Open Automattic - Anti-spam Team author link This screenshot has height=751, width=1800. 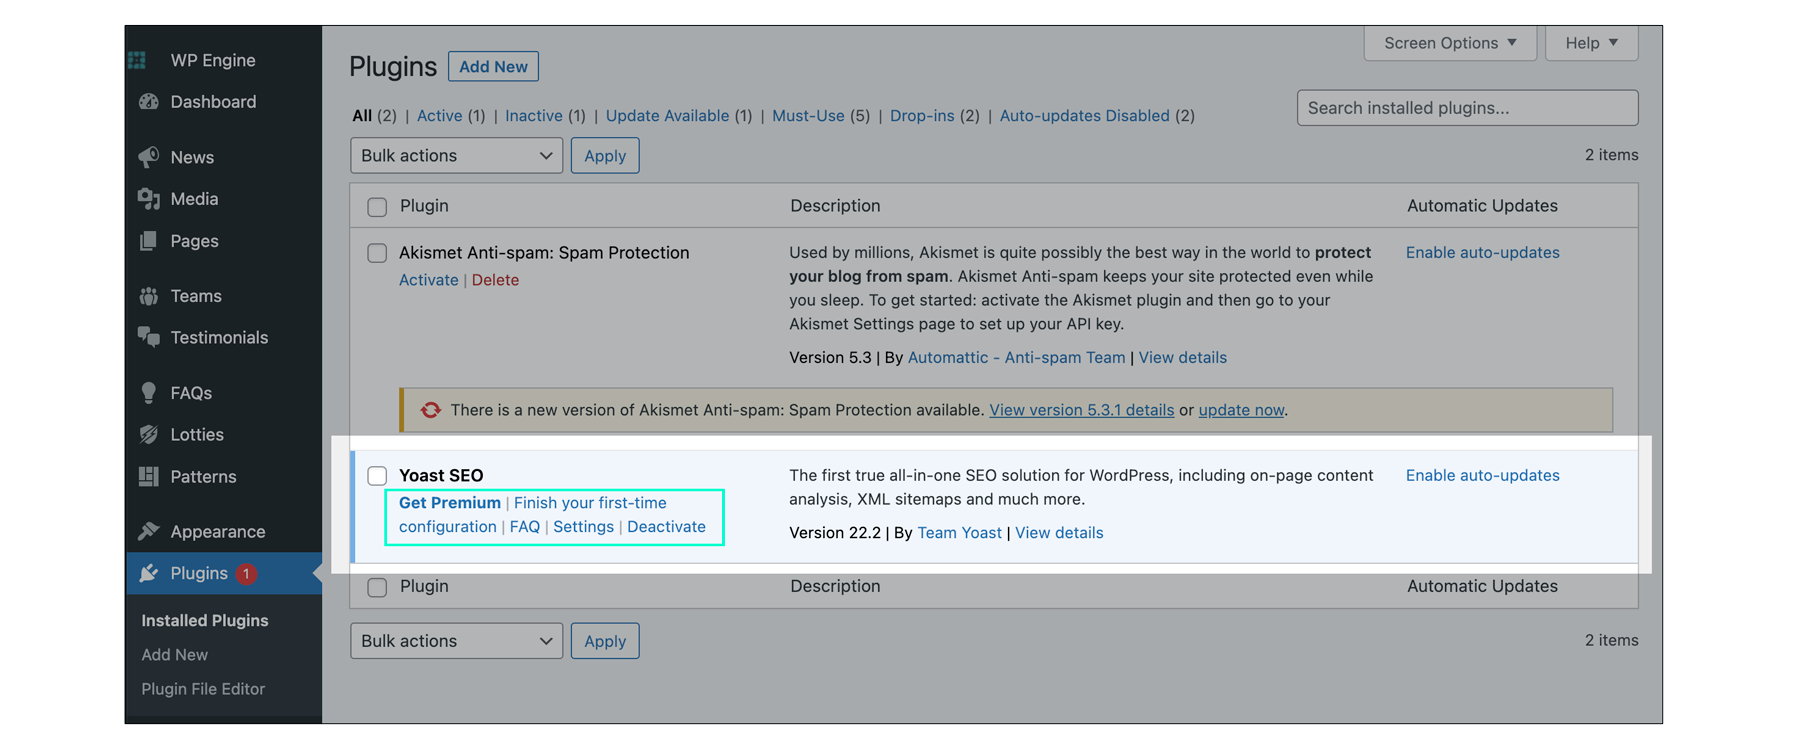point(1016,358)
